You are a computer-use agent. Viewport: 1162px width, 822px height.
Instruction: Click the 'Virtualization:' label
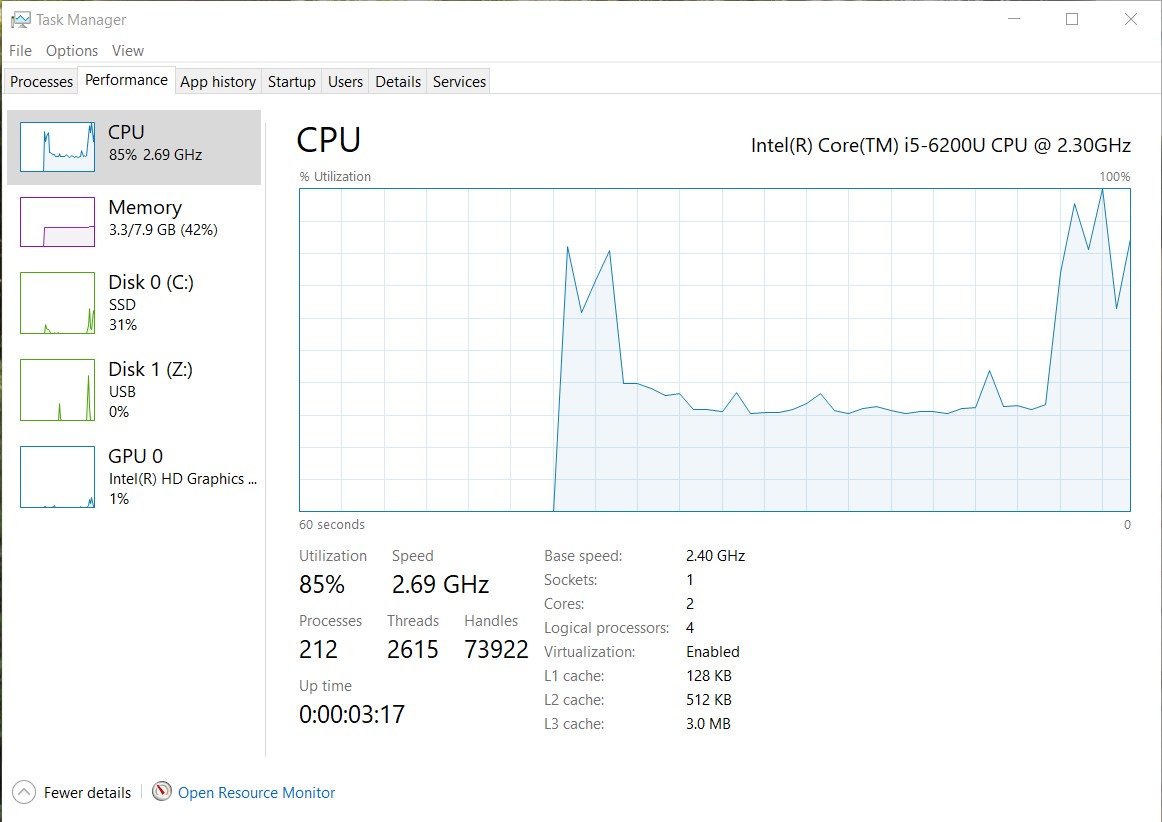(x=589, y=652)
